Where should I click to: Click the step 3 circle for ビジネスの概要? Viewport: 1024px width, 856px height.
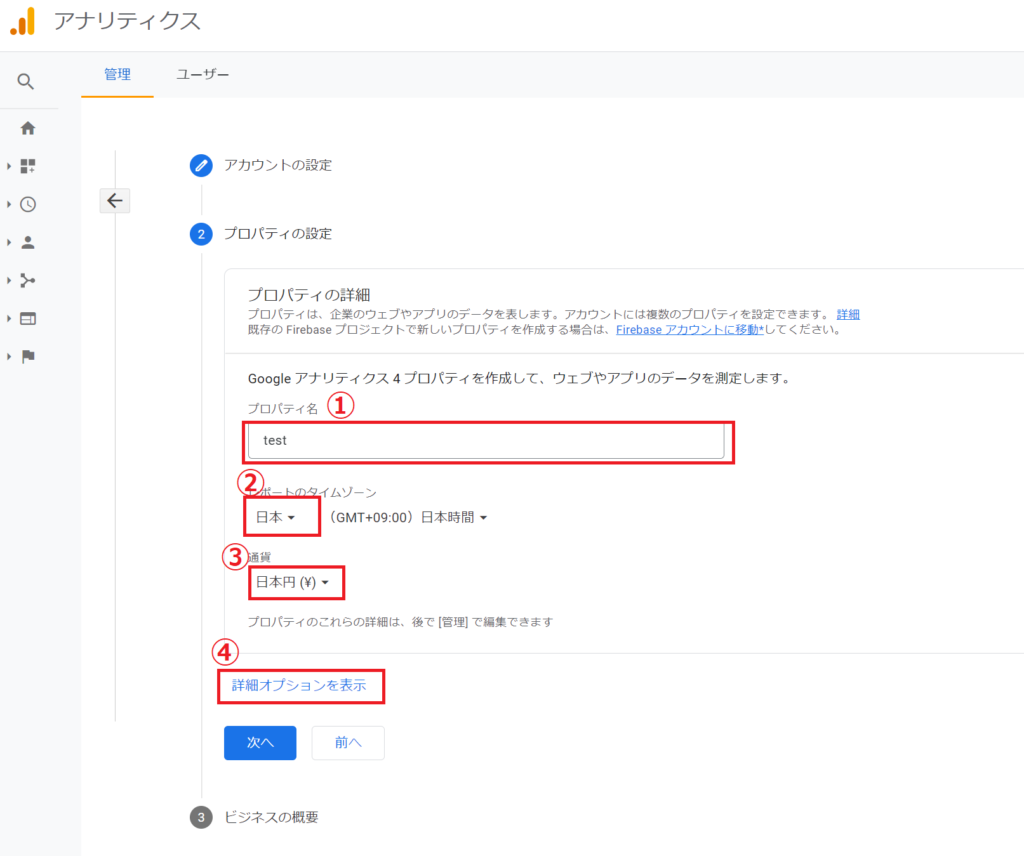(x=201, y=817)
